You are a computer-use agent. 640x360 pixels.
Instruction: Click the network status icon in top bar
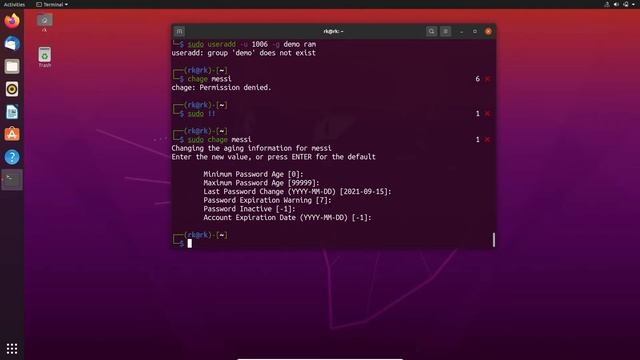tap(607, 4)
